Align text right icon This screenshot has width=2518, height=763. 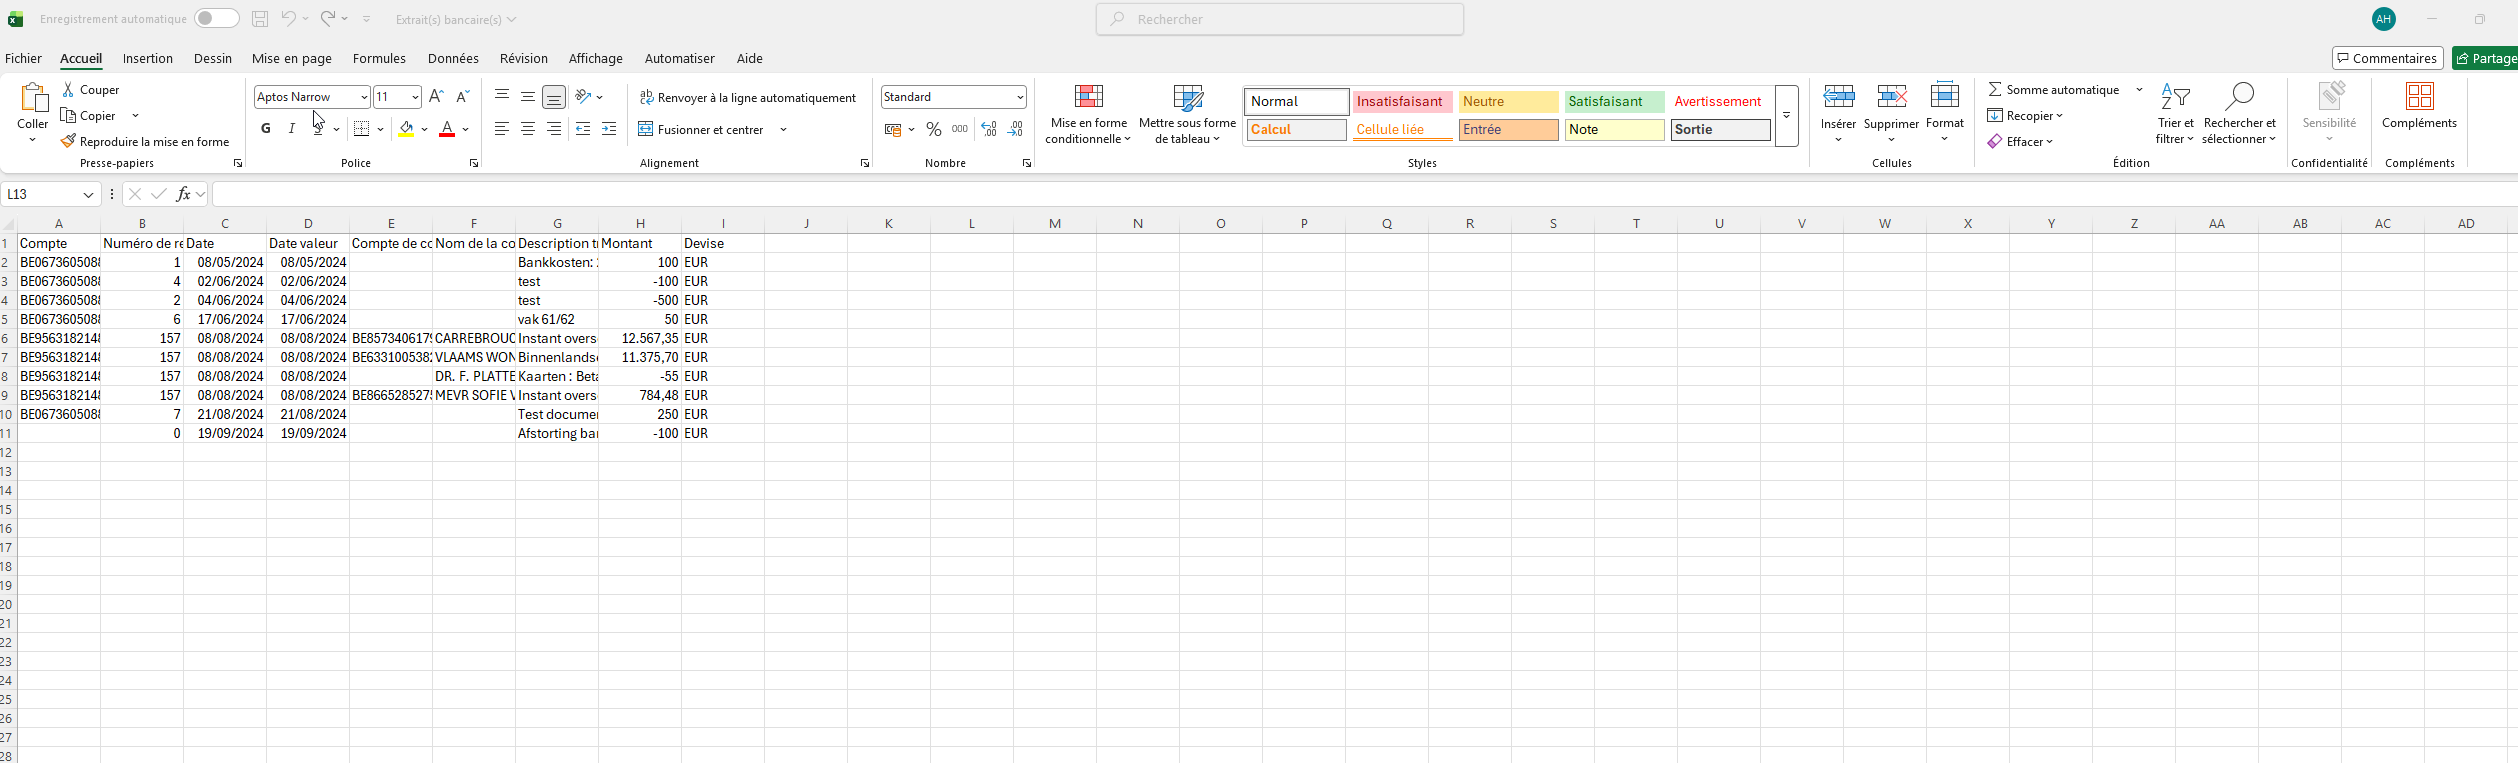[554, 129]
